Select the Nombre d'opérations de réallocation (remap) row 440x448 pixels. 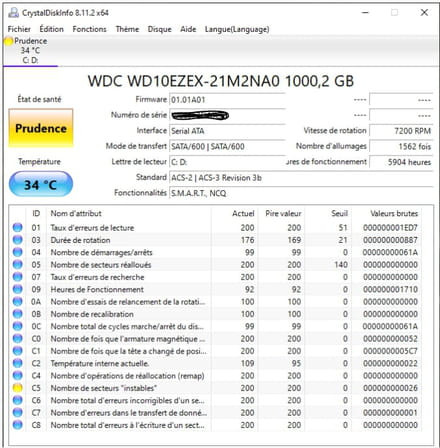[x=216, y=376]
